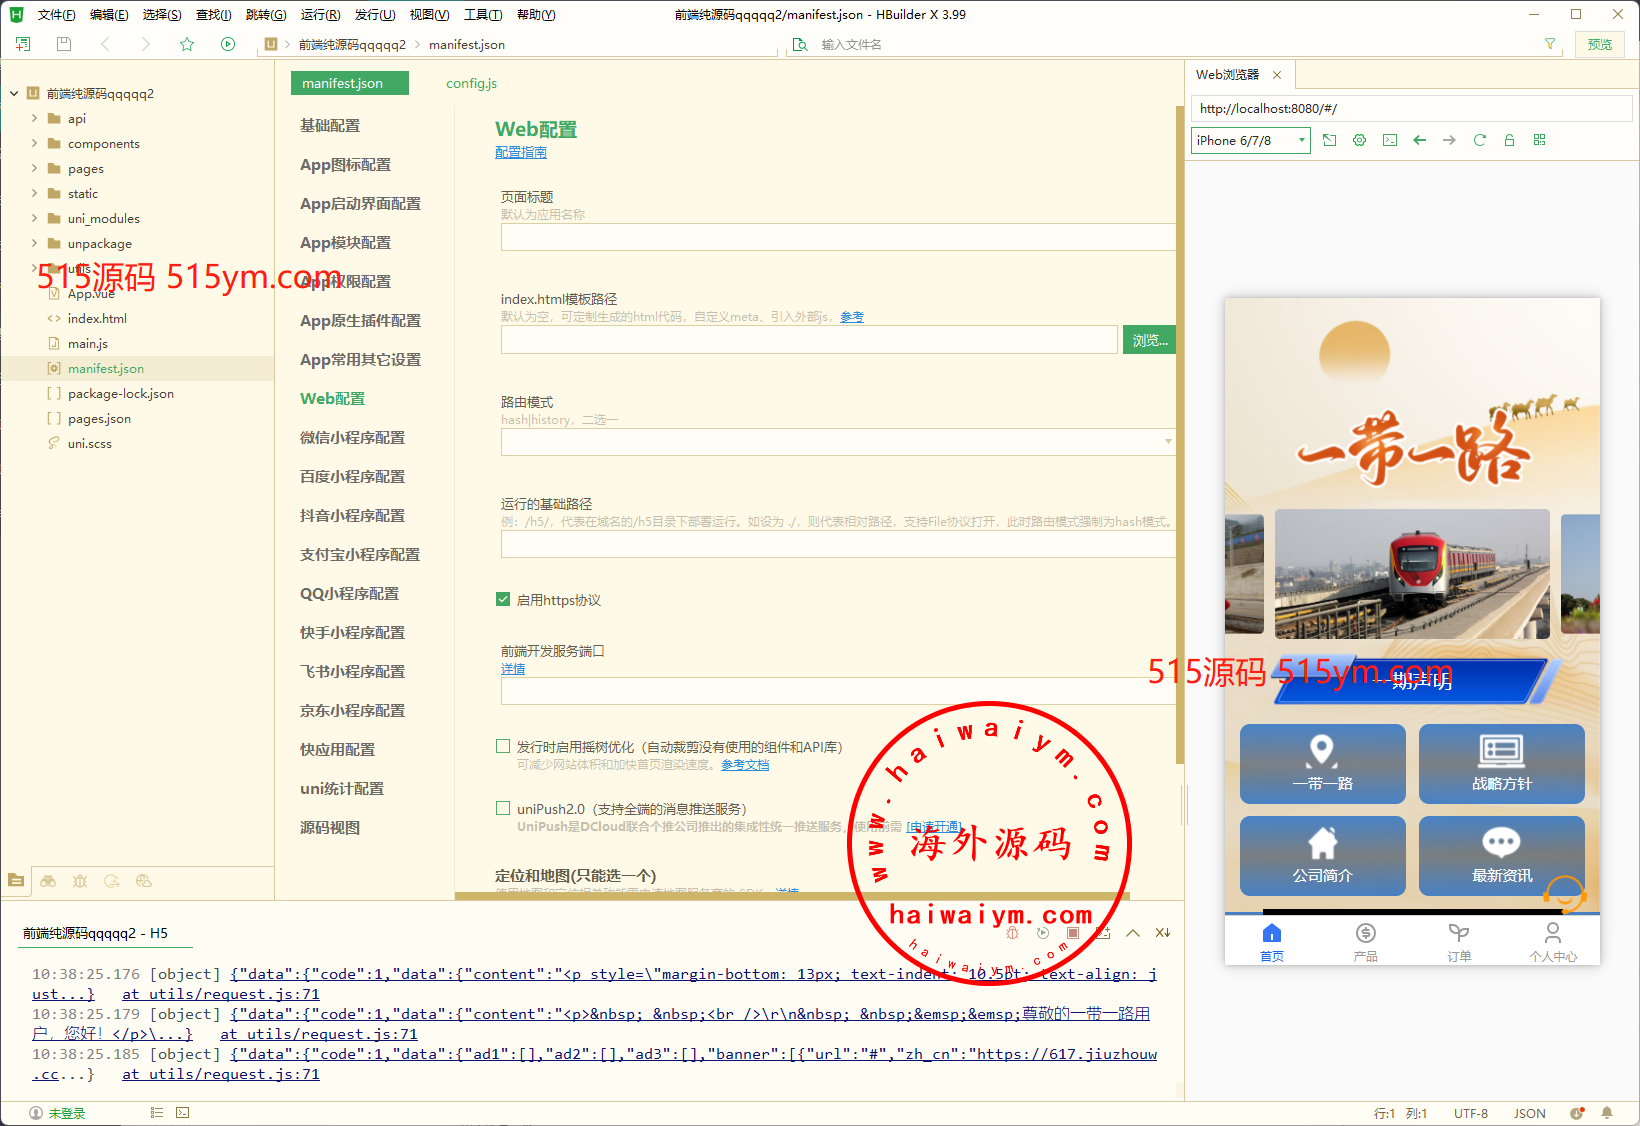
Task: Open the 运行(R) menu
Action: pos(320,15)
